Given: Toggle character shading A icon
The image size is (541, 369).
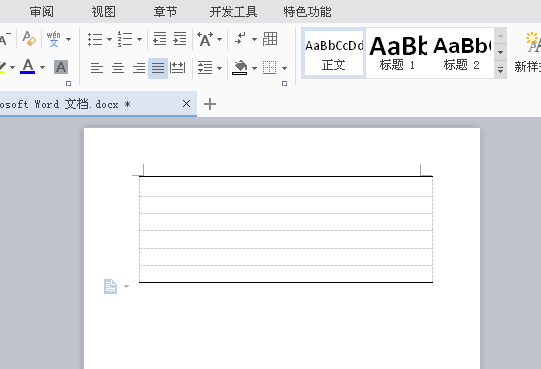Looking at the screenshot, I should (61, 67).
